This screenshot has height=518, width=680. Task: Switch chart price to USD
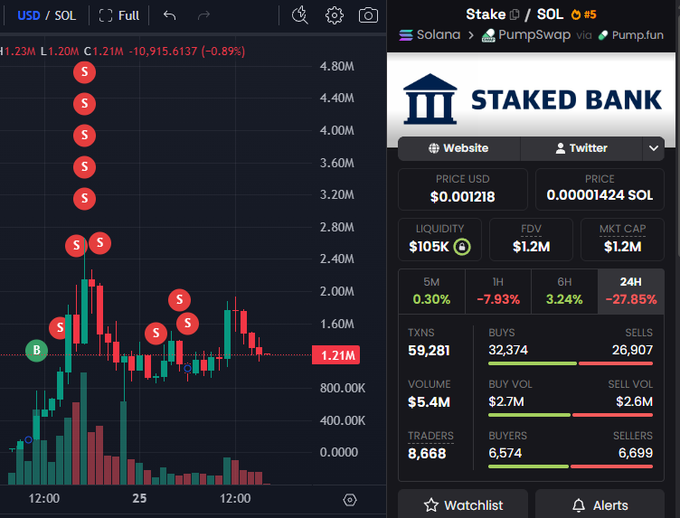pos(29,16)
